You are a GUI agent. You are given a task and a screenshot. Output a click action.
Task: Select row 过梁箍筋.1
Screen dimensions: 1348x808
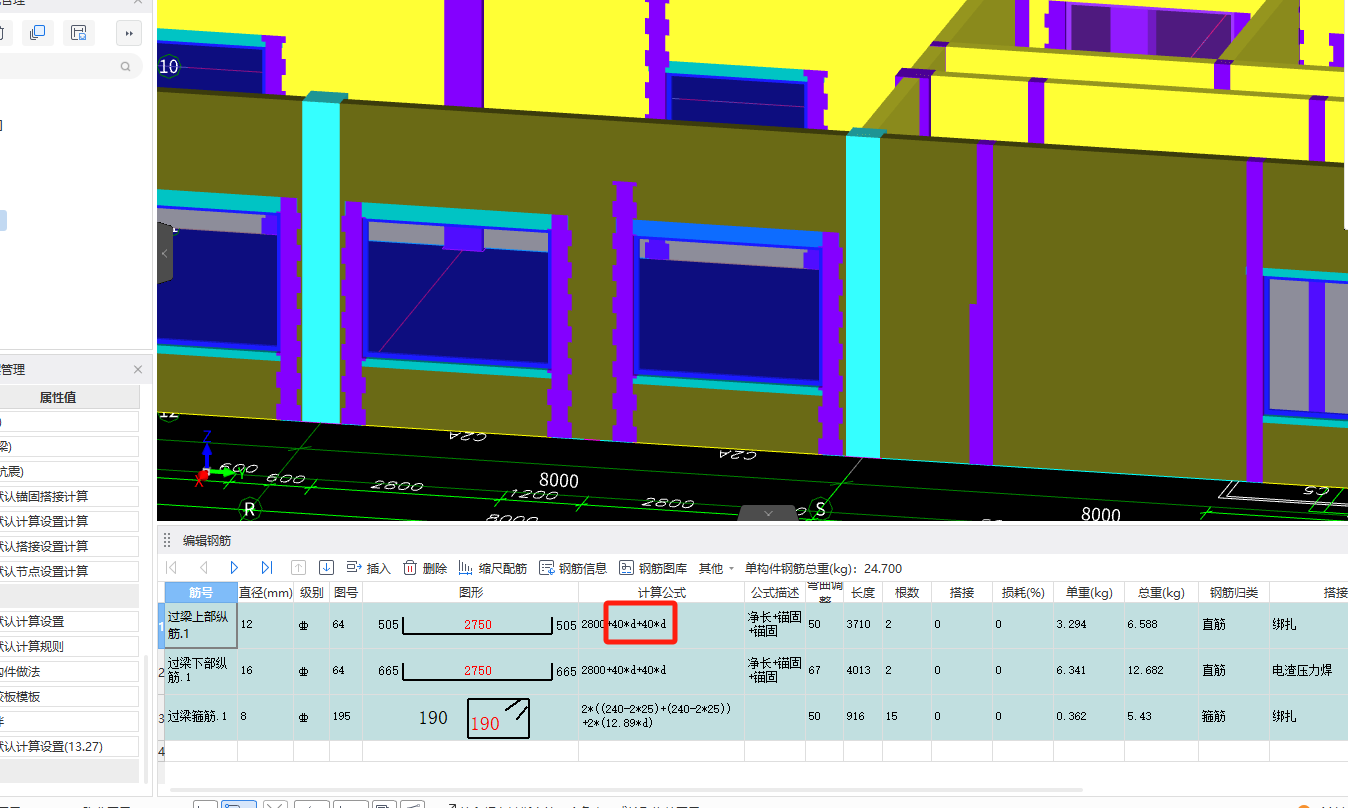[201, 716]
